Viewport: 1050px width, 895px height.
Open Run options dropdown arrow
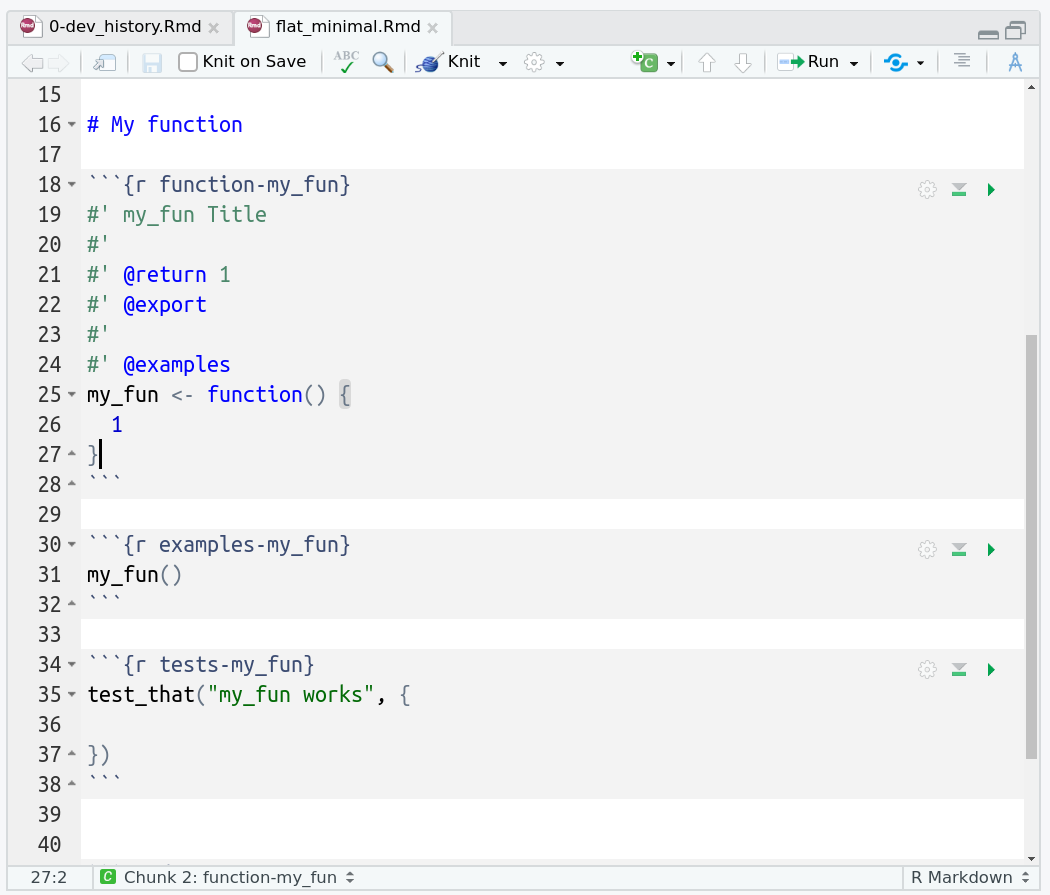click(854, 64)
